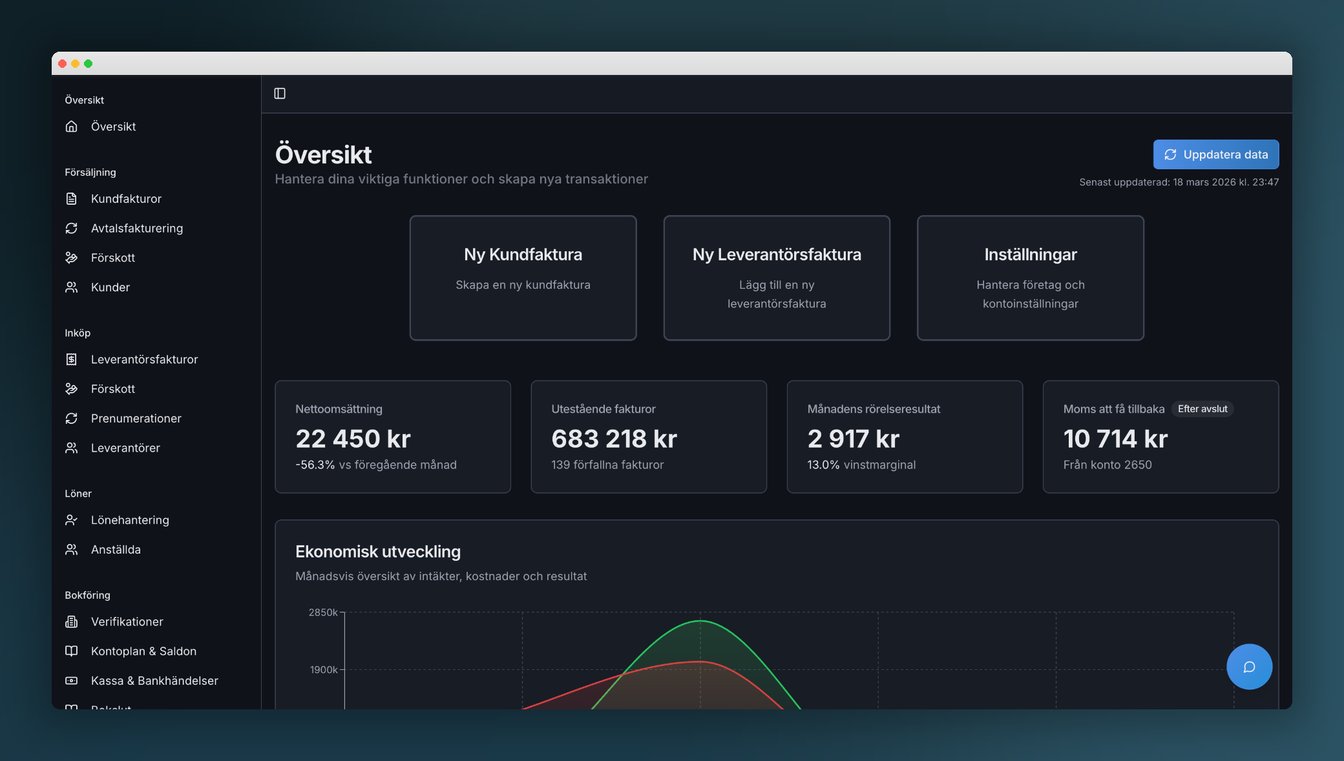Click the home icon beside Översikt in sidebar
This screenshot has width=1344, height=761.
(71, 127)
